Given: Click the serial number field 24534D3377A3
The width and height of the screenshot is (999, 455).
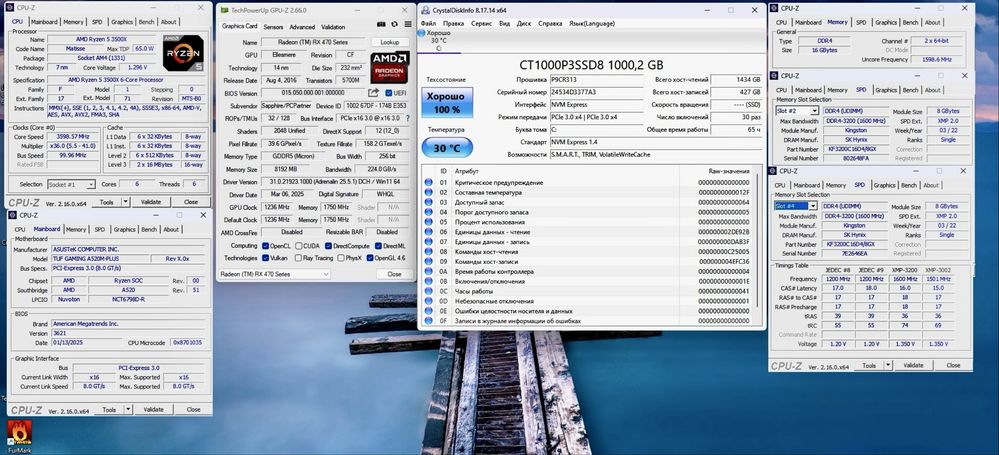Looking at the screenshot, I should (x=597, y=92).
